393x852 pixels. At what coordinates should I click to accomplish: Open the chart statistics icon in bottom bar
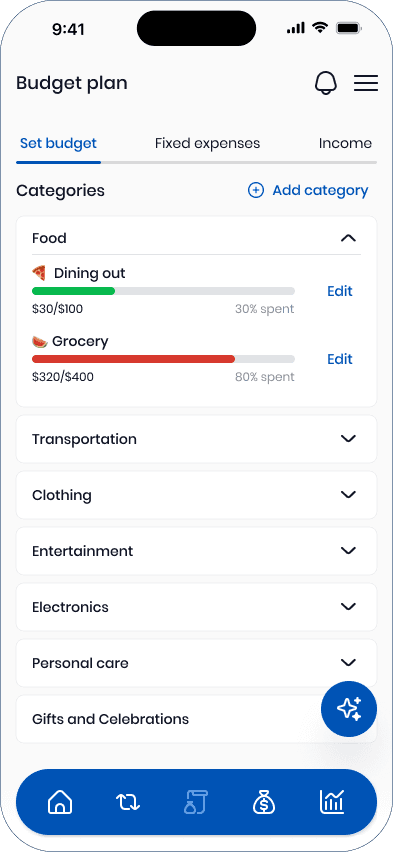332,801
